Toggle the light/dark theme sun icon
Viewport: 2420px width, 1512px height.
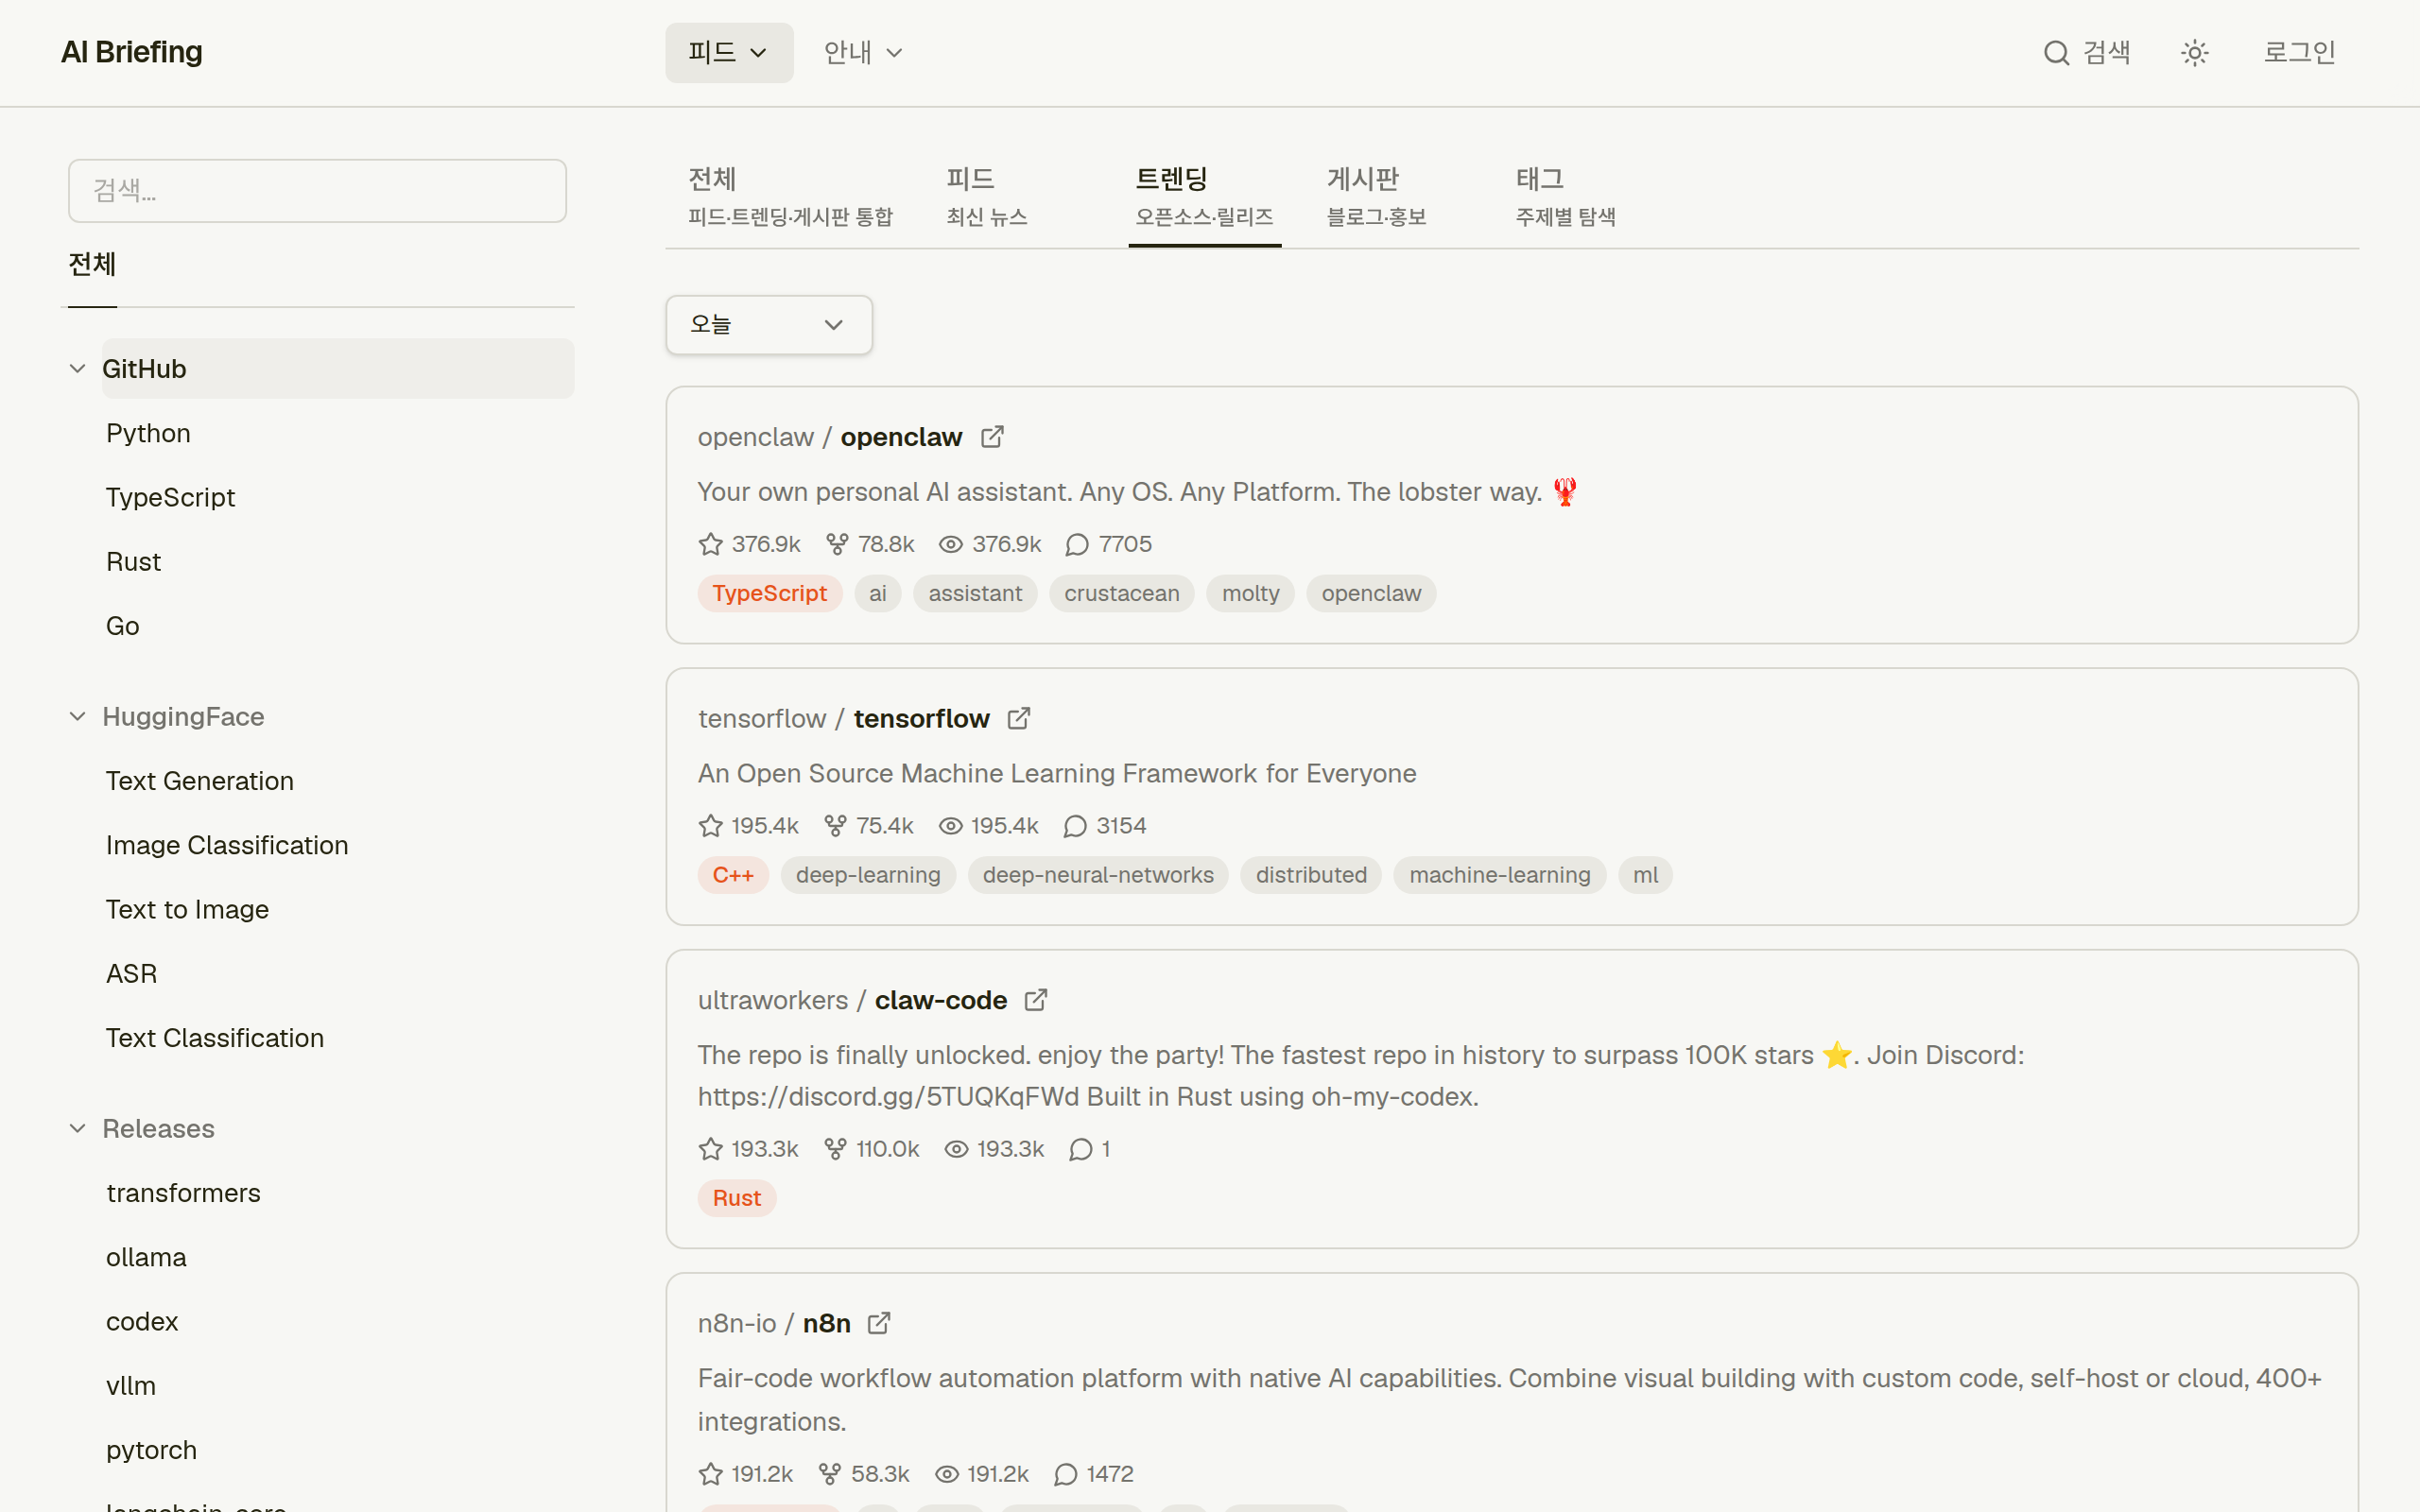pyautogui.click(x=2195, y=53)
